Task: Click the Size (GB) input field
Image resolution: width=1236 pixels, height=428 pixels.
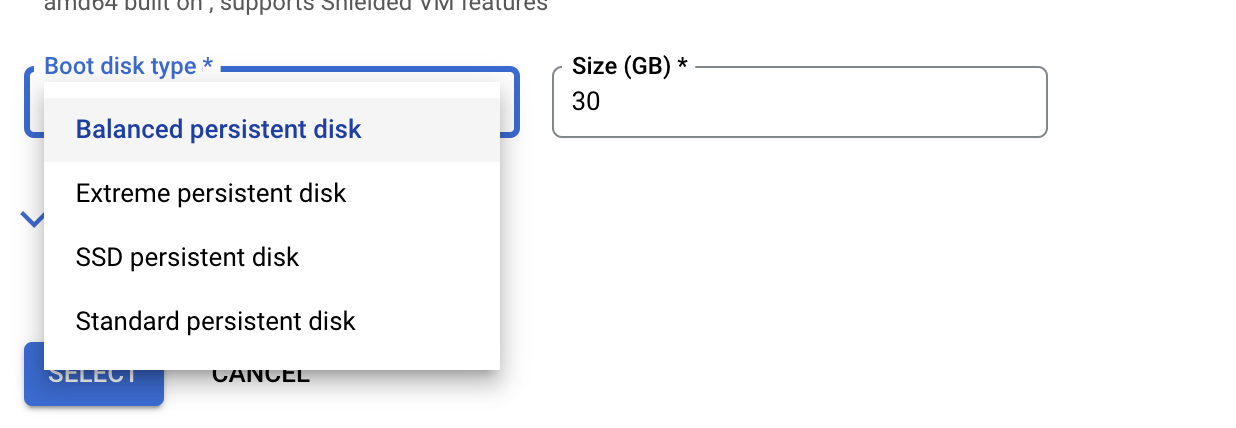Action: coord(798,102)
